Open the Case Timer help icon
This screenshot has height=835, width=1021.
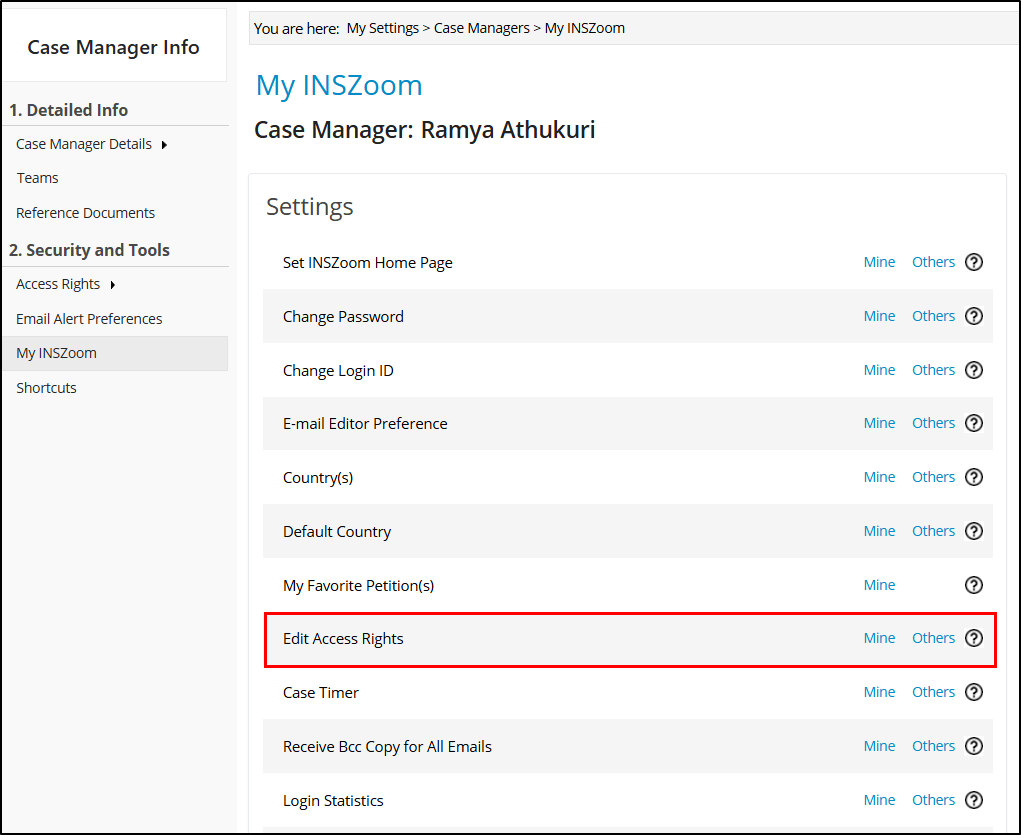[974, 692]
